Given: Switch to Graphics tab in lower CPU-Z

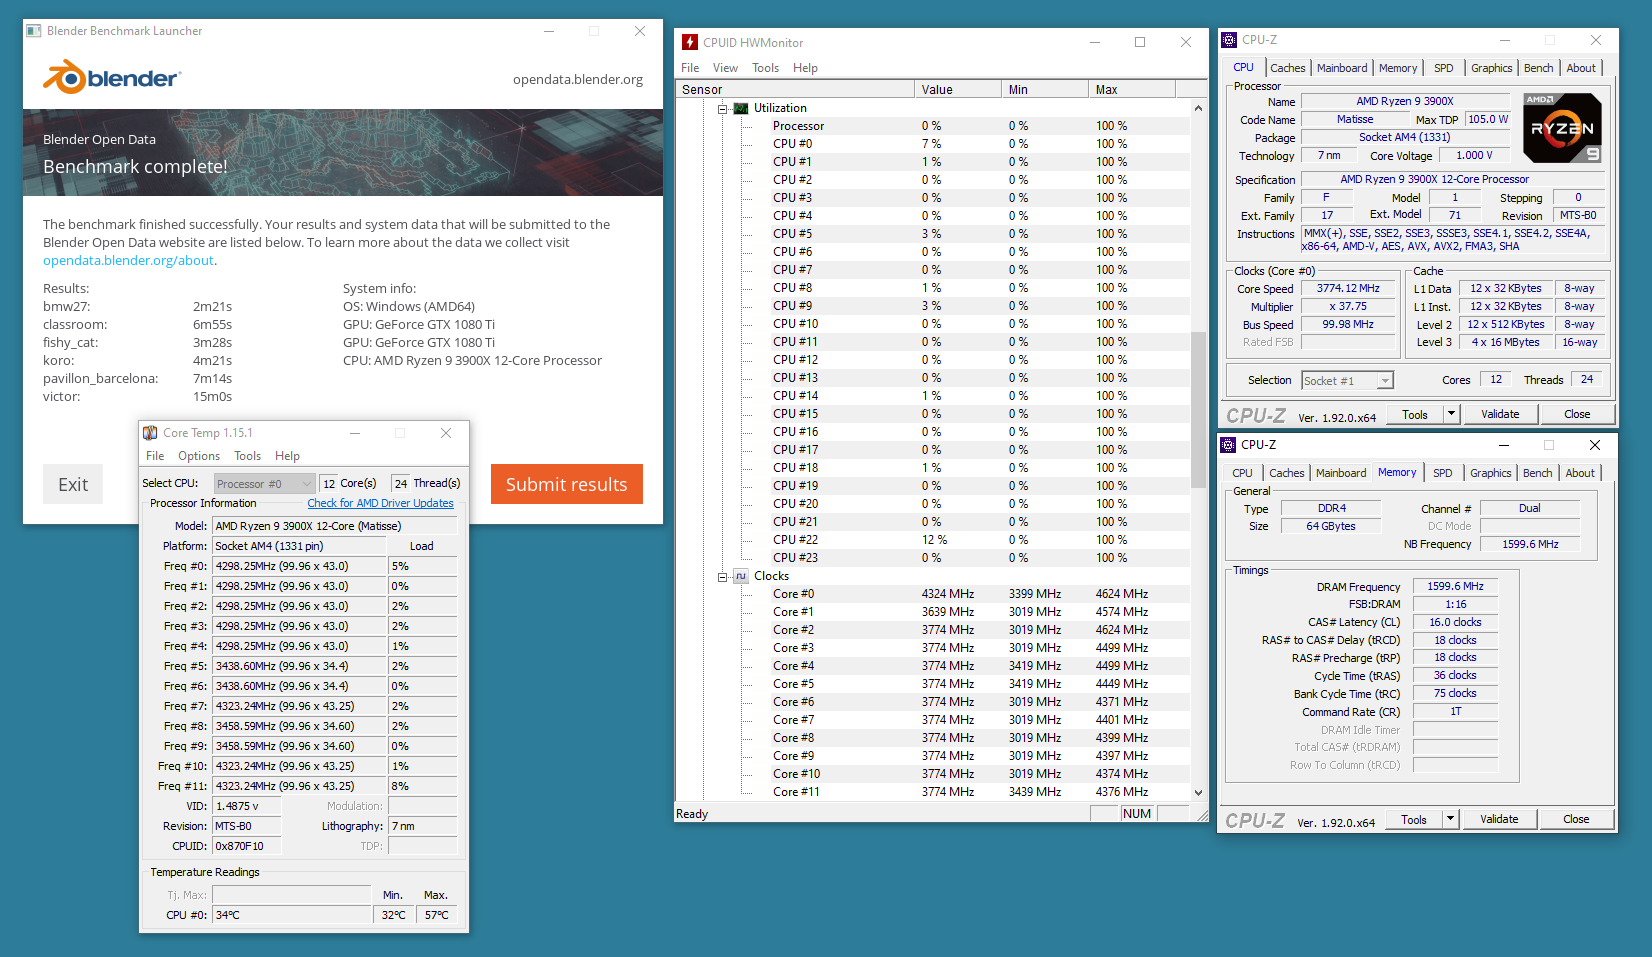Looking at the screenshot, I should (x=1490, y=473).
